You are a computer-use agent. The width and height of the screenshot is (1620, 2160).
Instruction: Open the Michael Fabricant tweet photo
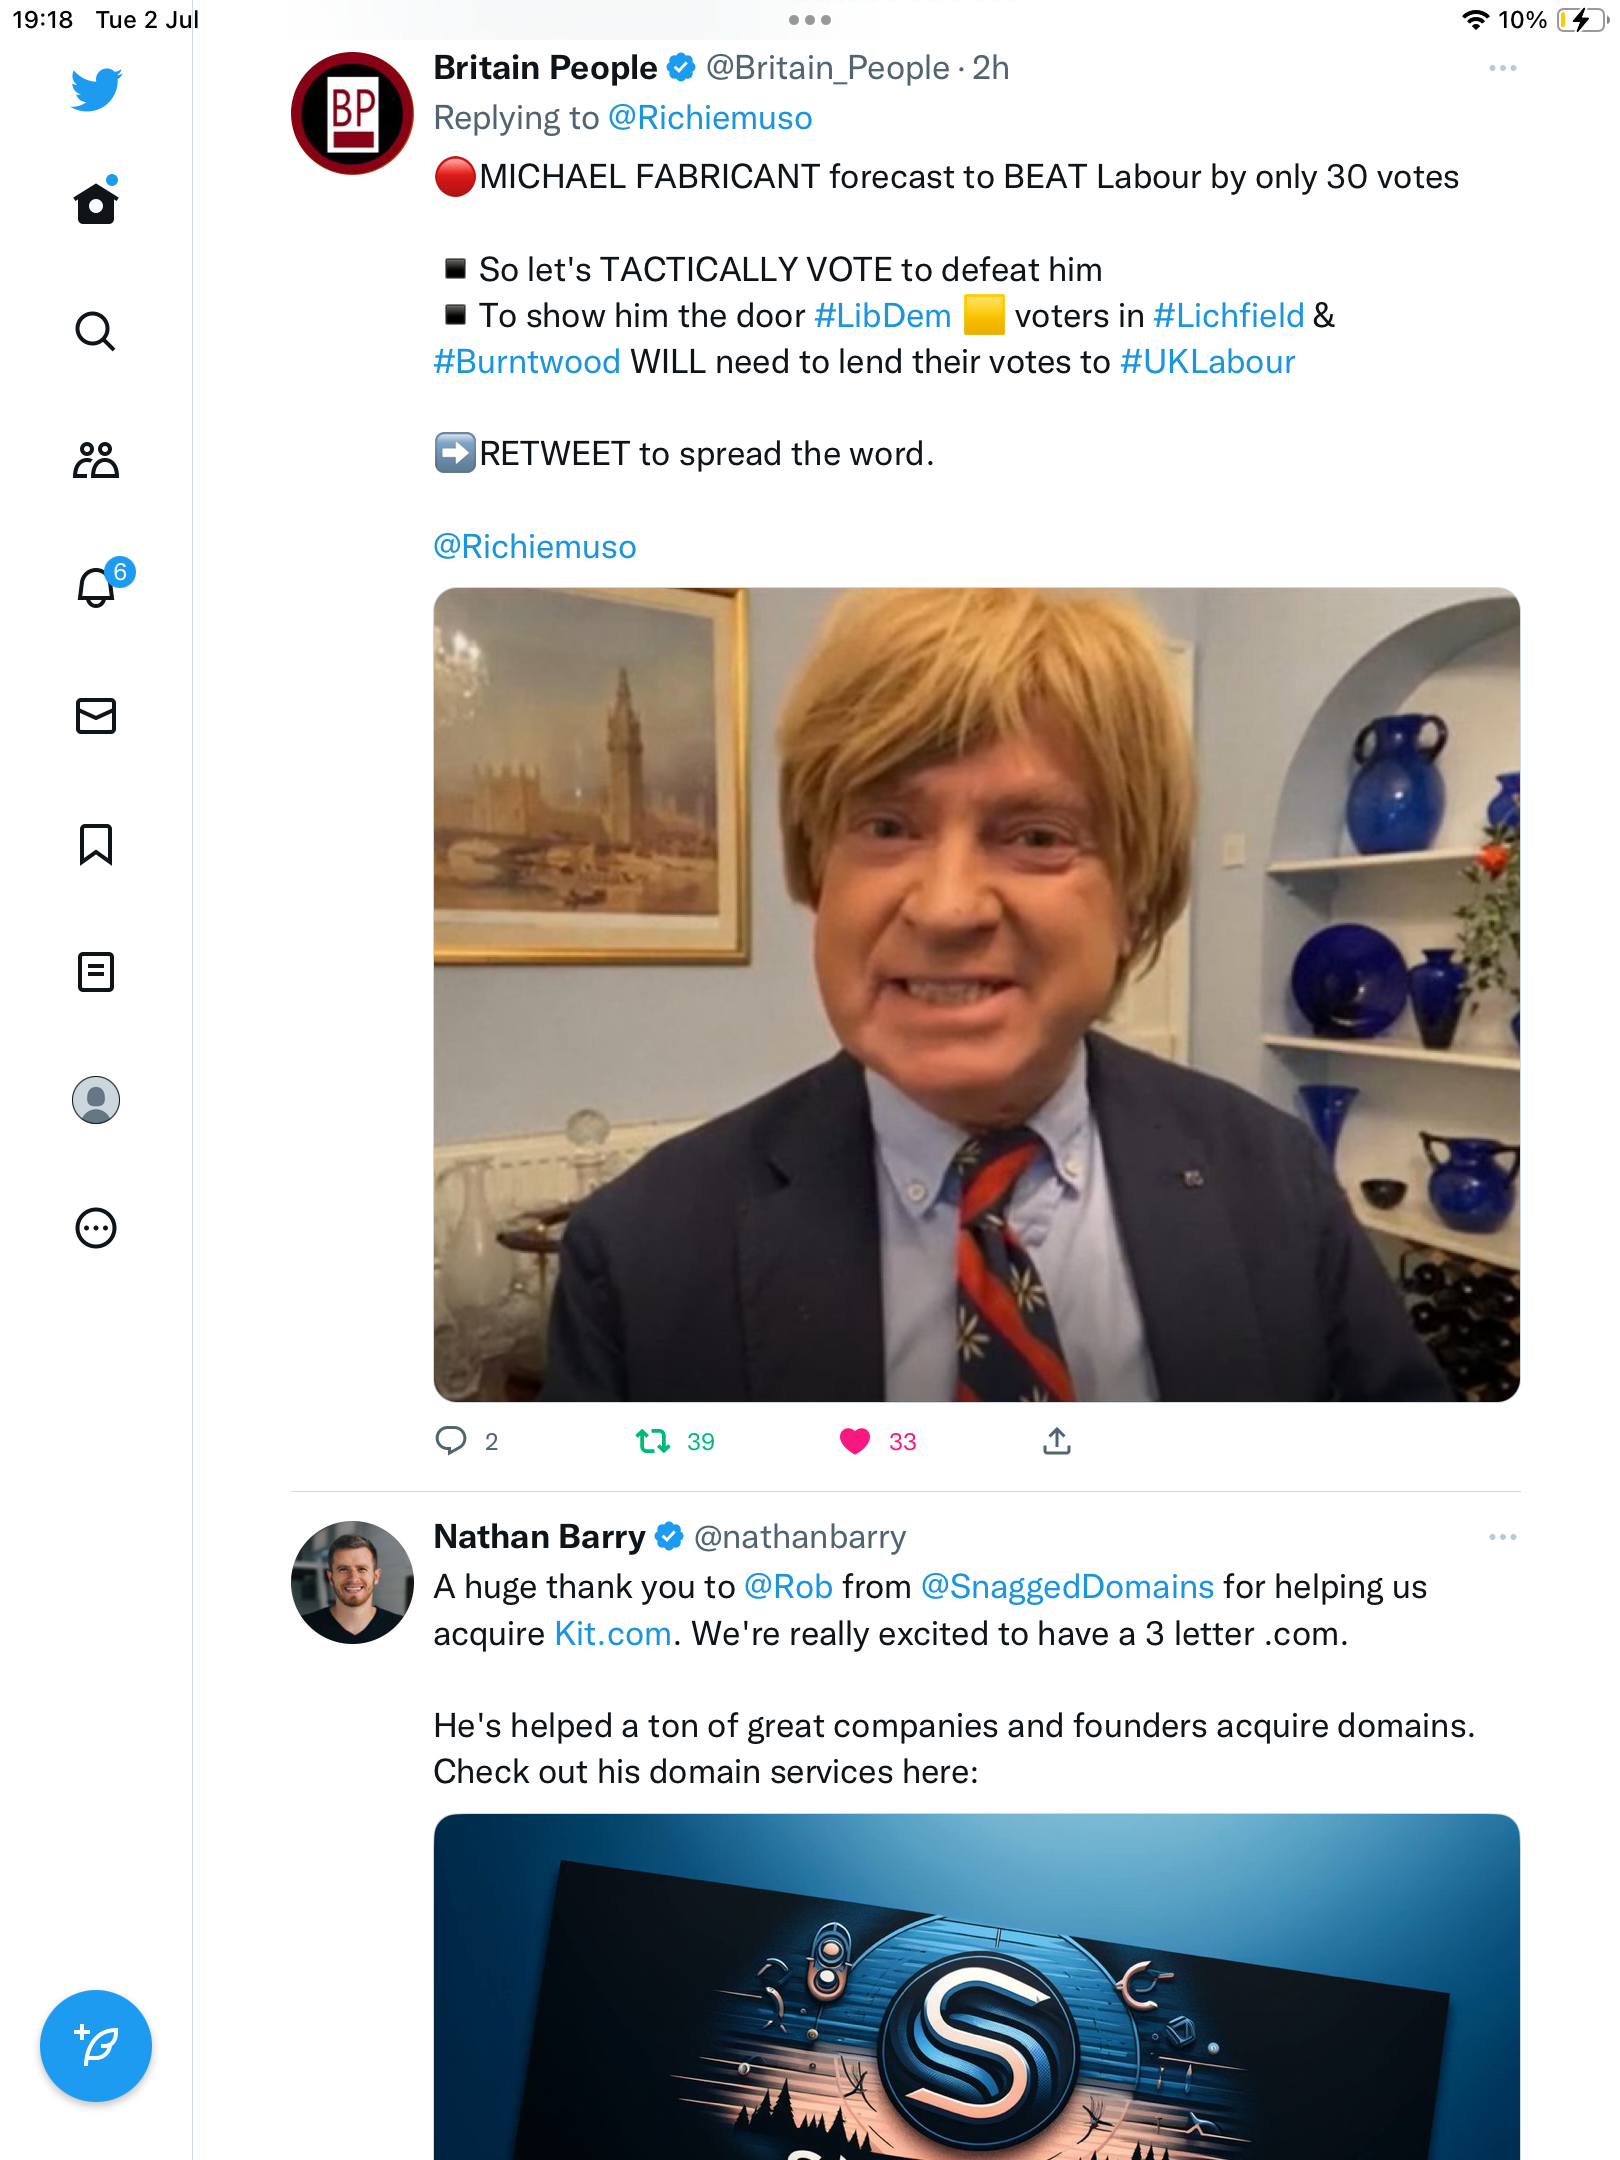[976, 994]
